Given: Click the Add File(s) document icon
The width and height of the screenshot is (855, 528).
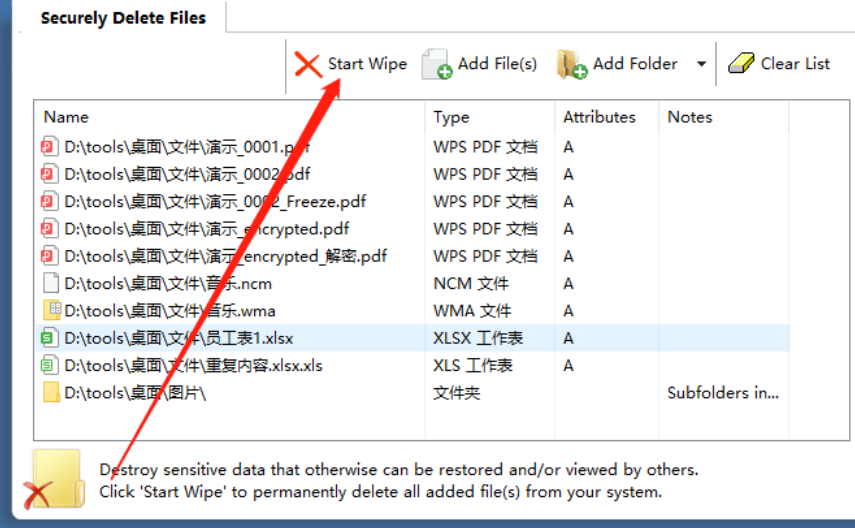Looking at the screenshot, I should (437, 64).
